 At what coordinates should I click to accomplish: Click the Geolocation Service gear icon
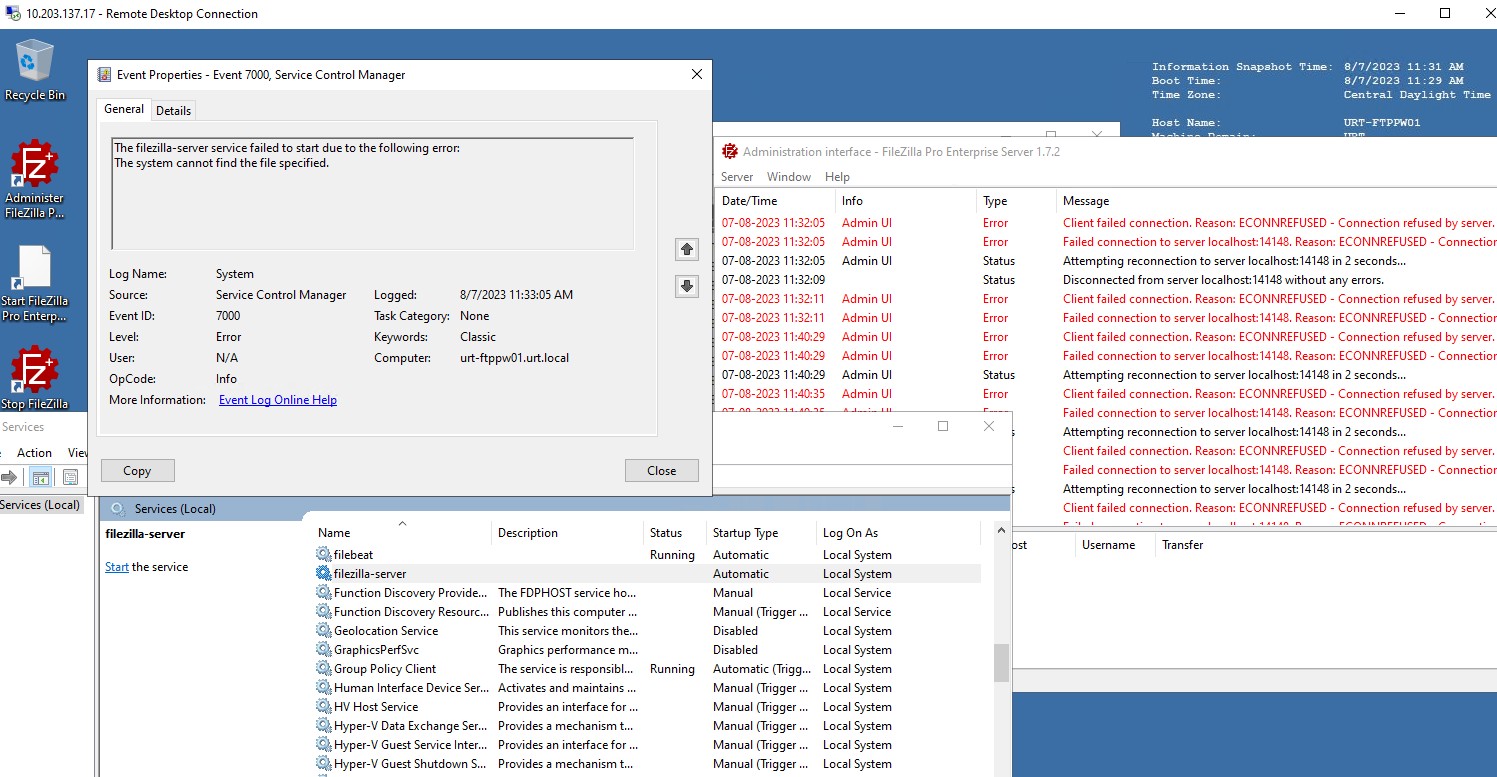(323, 630)
